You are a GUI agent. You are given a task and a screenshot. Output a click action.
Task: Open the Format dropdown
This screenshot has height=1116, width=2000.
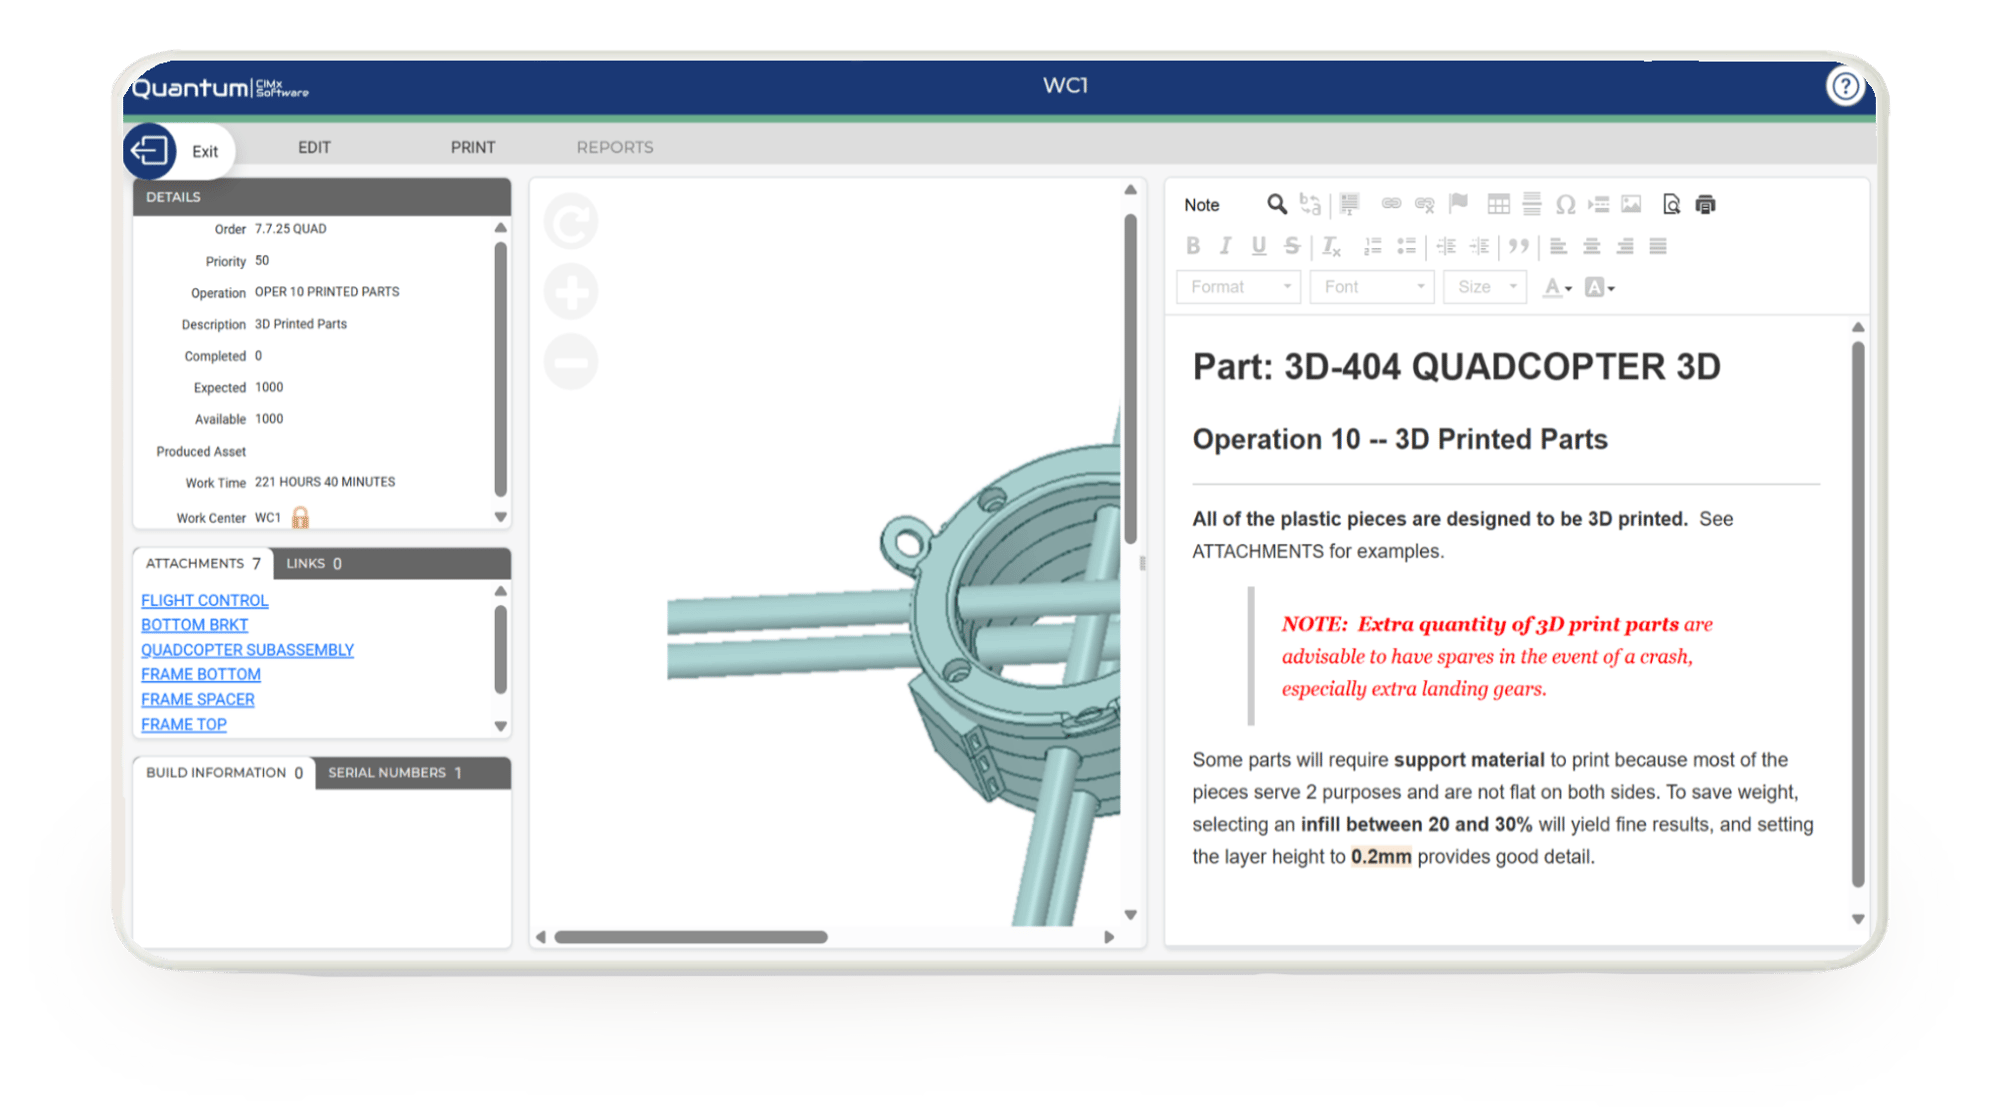click(x=1239, y=287)
